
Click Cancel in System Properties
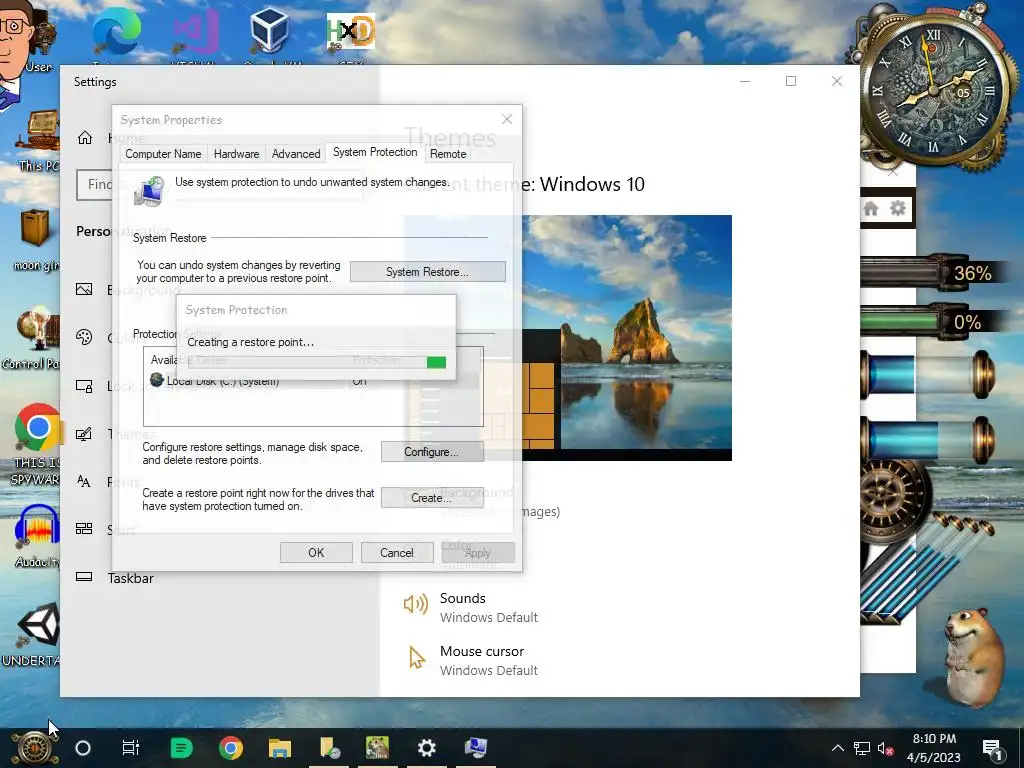(x=397, y=552)
